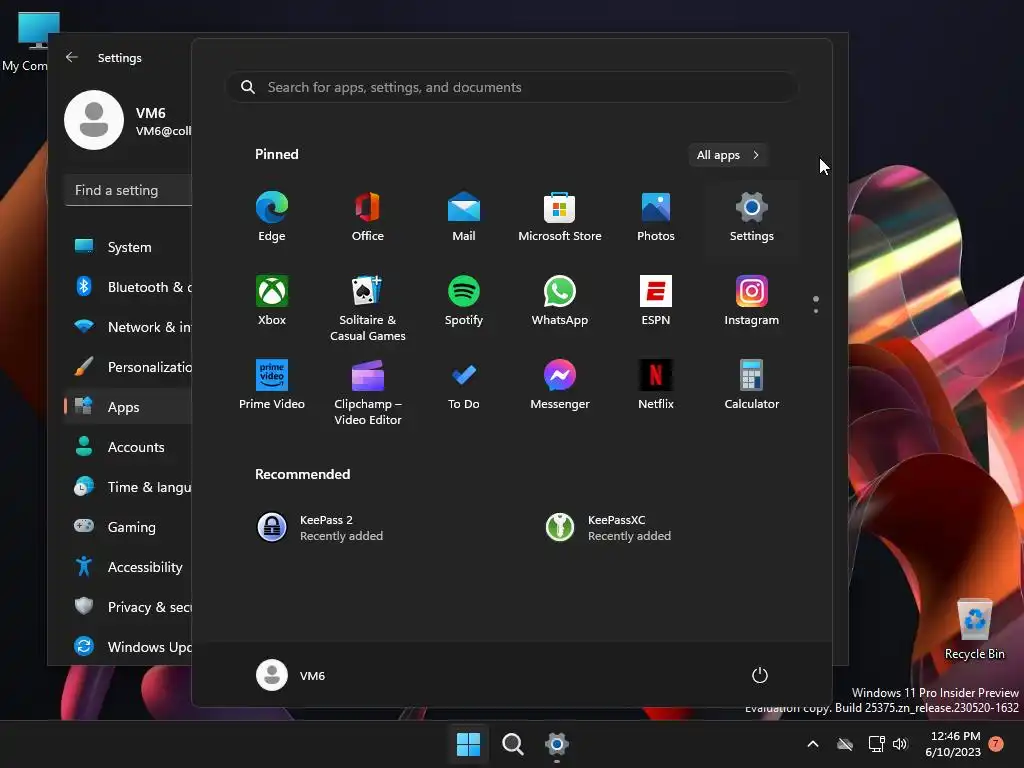This screenshot has width=1024, height=768.
Task: Open Solitaire & Casual Games
Action: [x=368, y=308]
